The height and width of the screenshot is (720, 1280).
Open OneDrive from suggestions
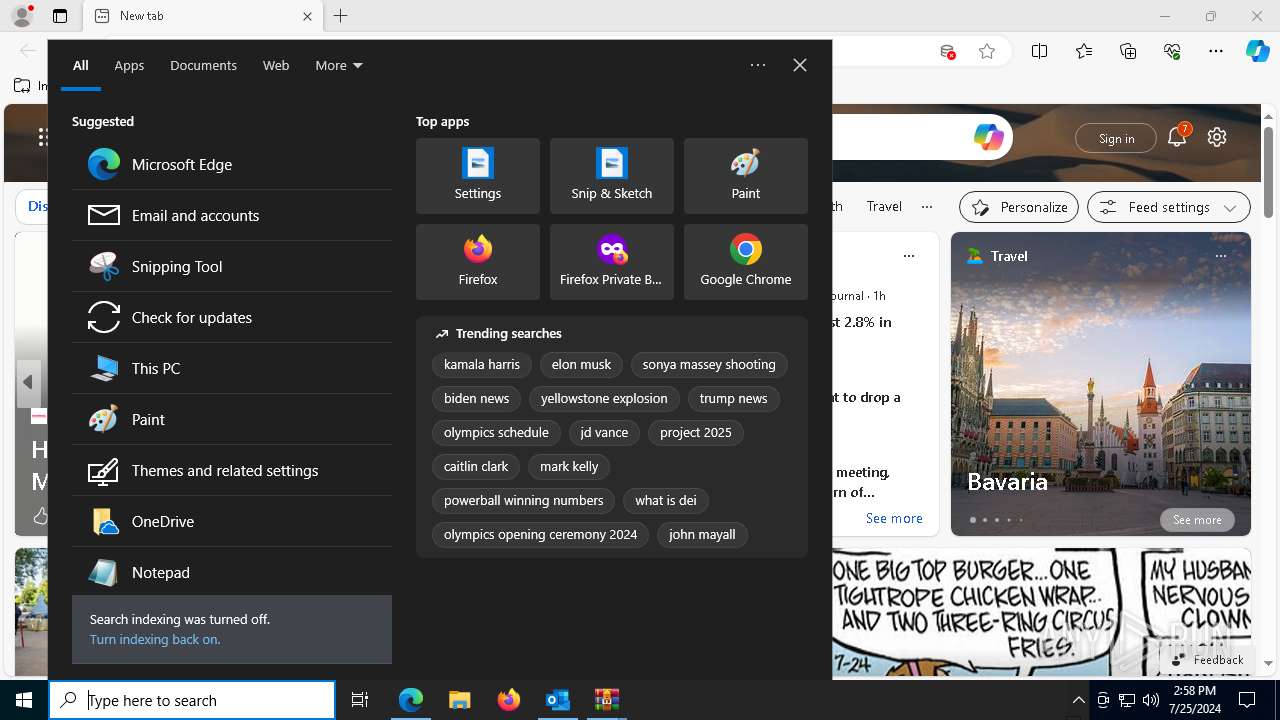231,521
